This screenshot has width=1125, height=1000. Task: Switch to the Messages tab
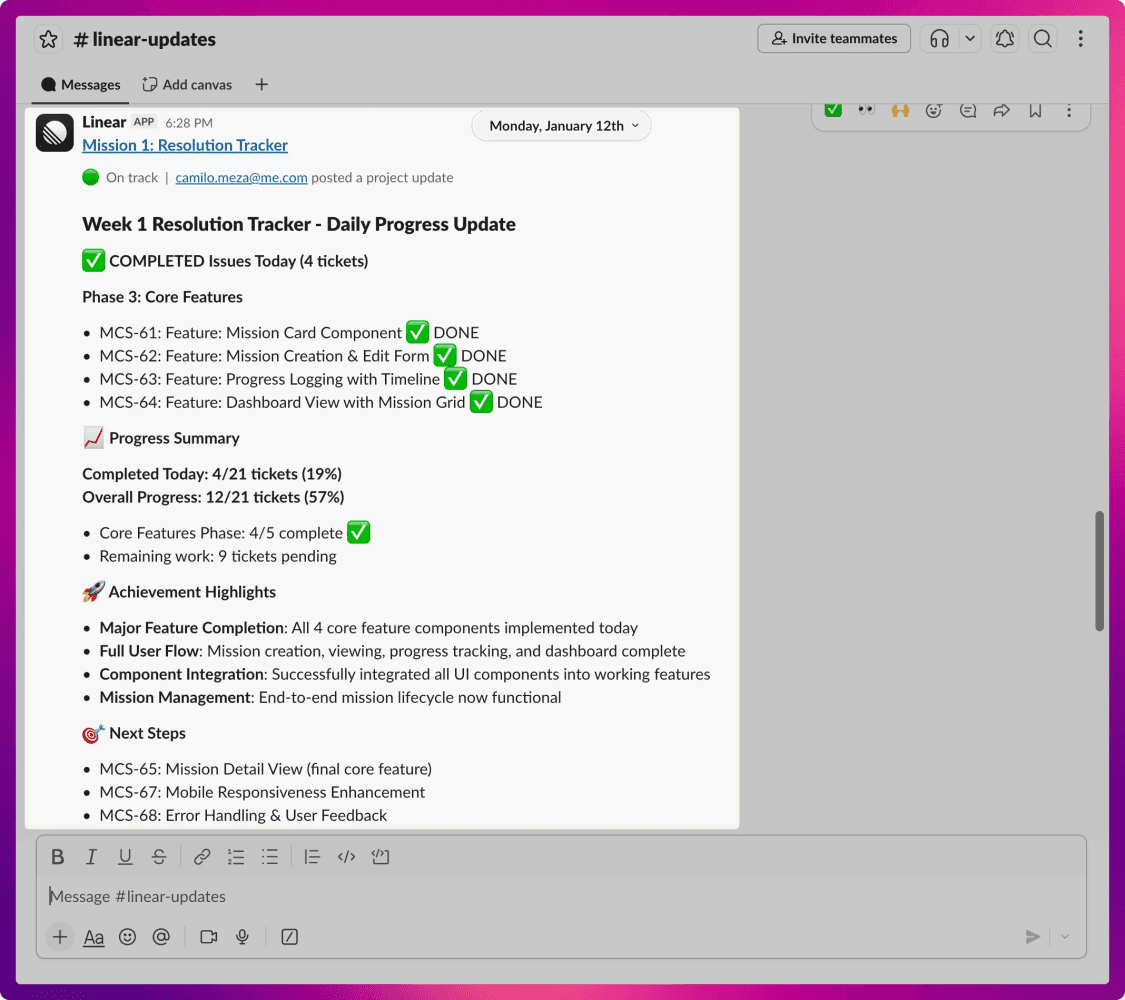click(80, 85)
